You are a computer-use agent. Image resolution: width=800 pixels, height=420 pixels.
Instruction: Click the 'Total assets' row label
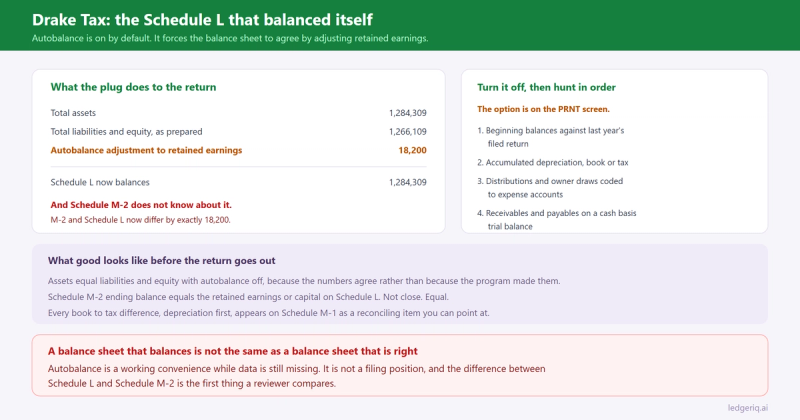[73, 113]
